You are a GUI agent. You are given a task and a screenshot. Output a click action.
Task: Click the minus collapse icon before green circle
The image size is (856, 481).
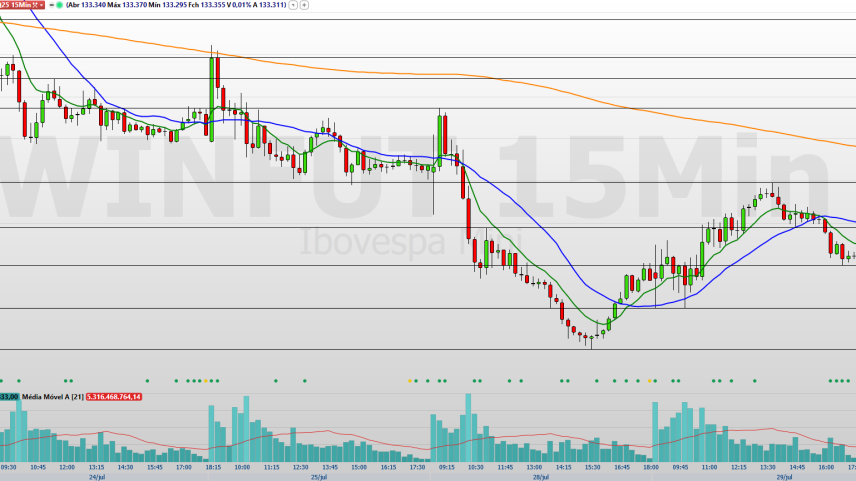pyautogui.click(x=51, y=5)
